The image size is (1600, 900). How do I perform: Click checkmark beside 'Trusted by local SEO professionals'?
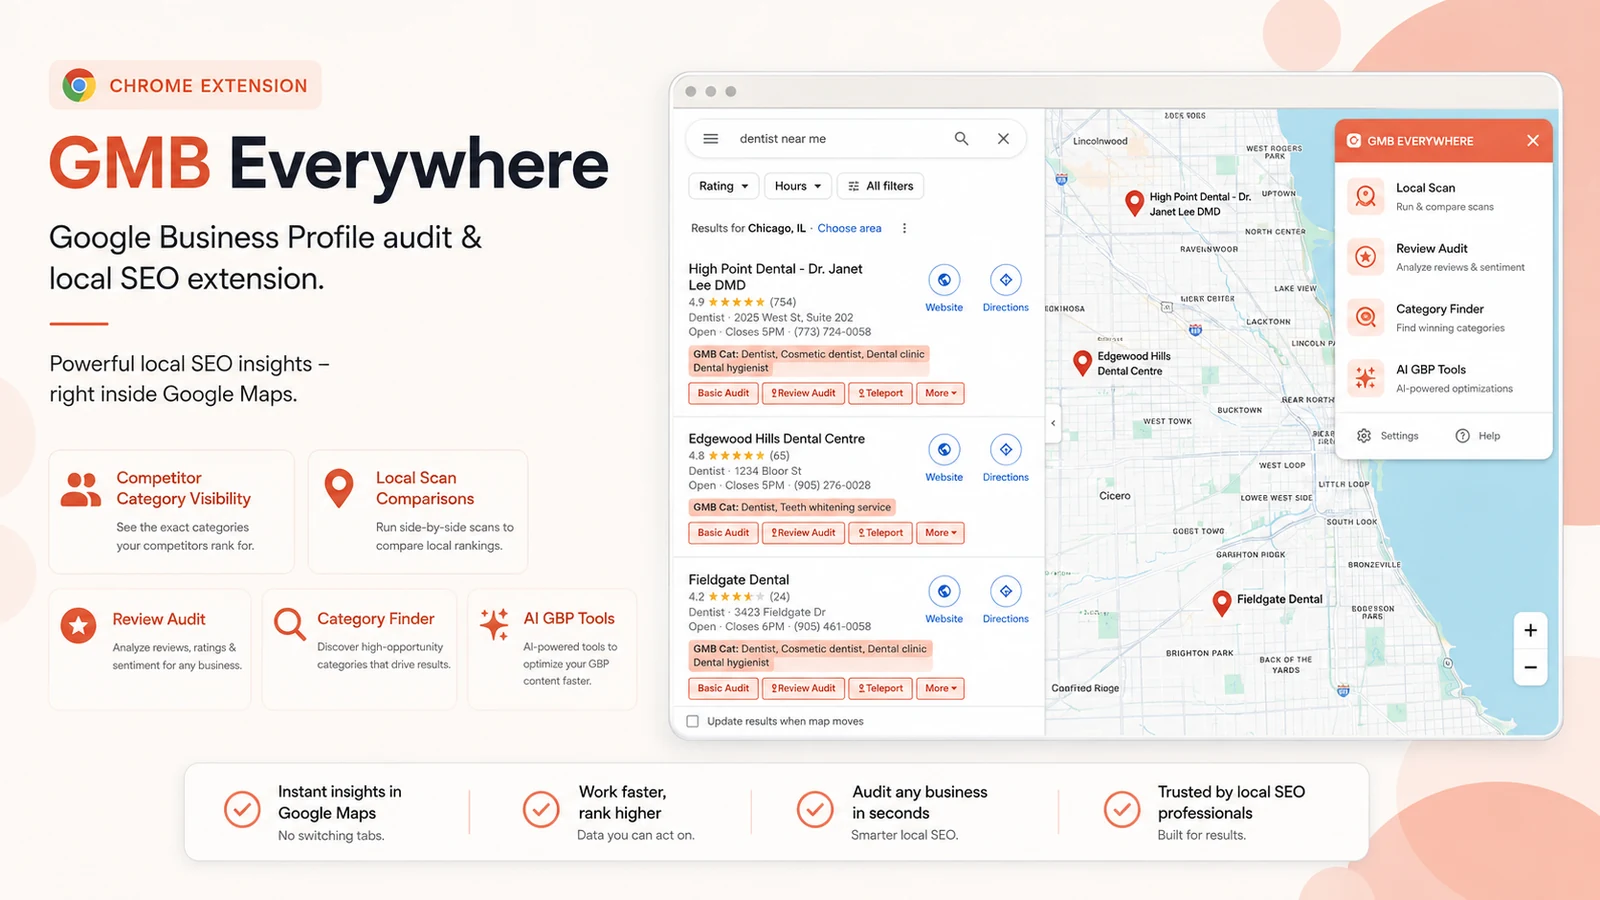(1122, 809)
